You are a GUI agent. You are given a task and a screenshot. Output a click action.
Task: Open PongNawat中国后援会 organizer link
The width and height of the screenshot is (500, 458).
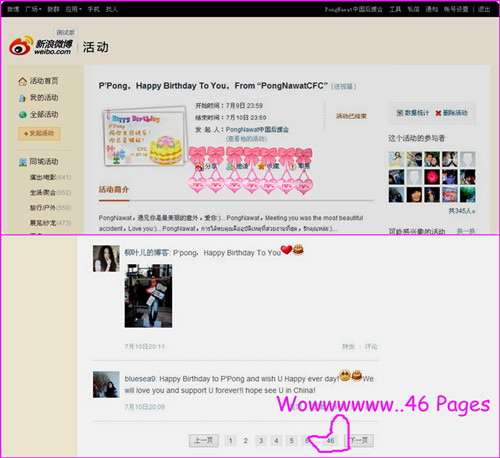[257, 129]
